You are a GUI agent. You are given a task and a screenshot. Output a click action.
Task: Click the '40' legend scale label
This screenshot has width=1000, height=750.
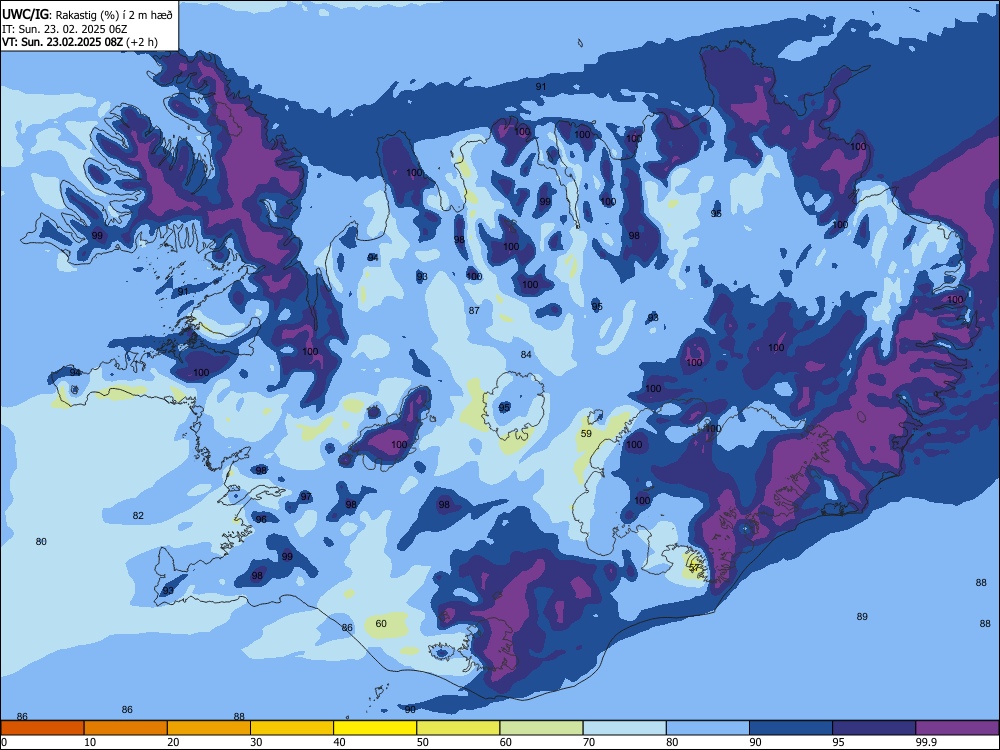coord(339,742)
